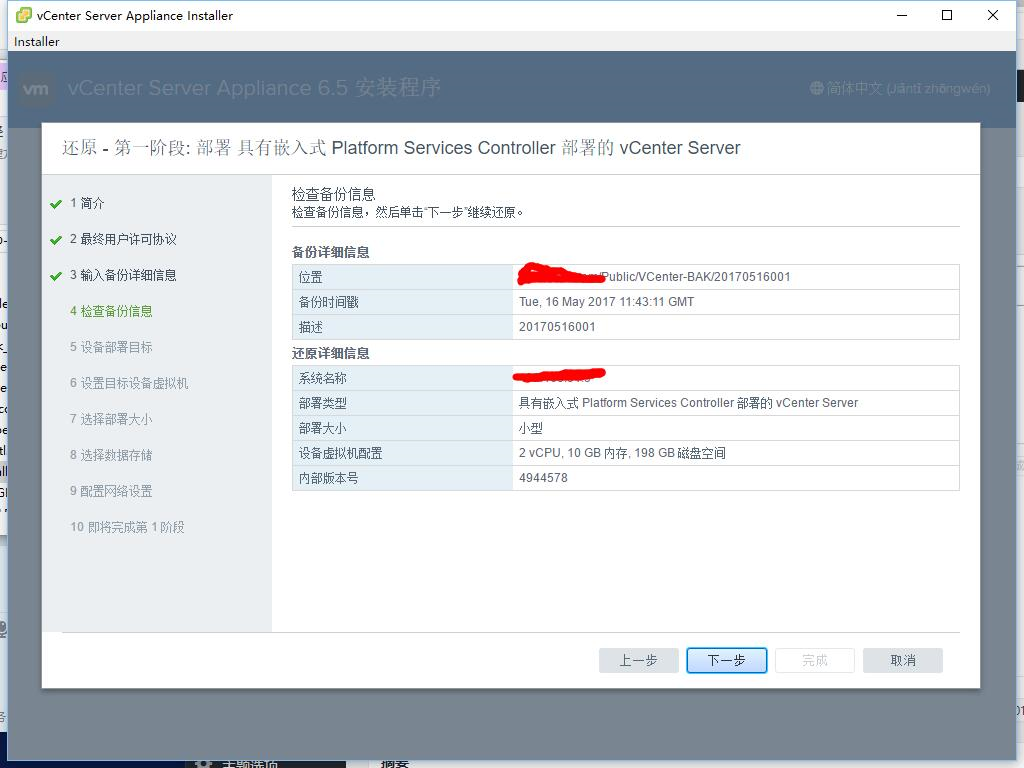Click the 部署类型 value text
1024x768 pixels.
tap(688, 402)
